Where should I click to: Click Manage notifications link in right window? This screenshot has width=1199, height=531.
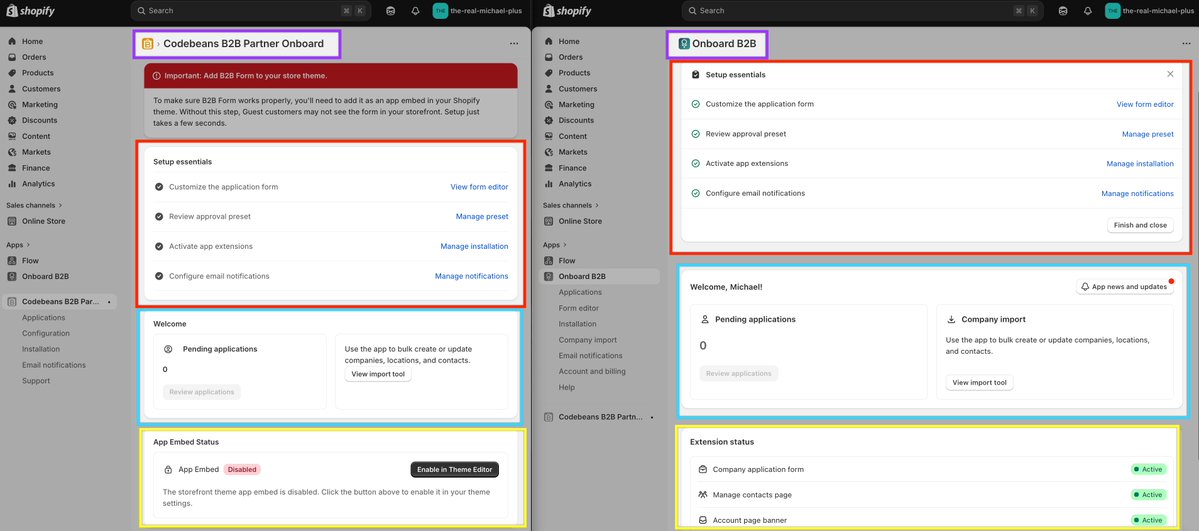click(x=1137, y=194)
